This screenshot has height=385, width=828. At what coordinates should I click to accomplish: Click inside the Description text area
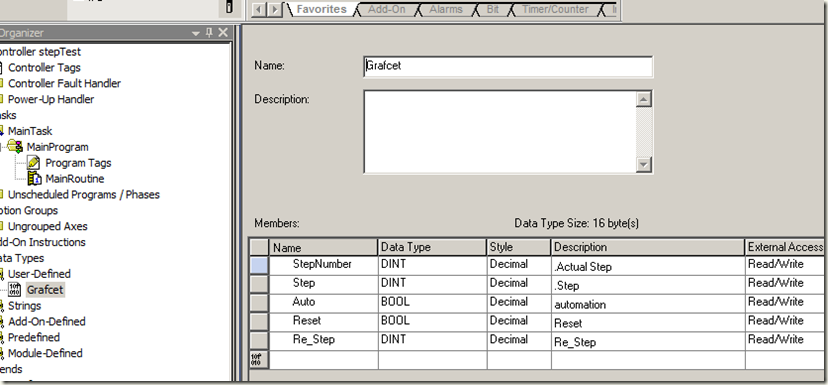500,132
